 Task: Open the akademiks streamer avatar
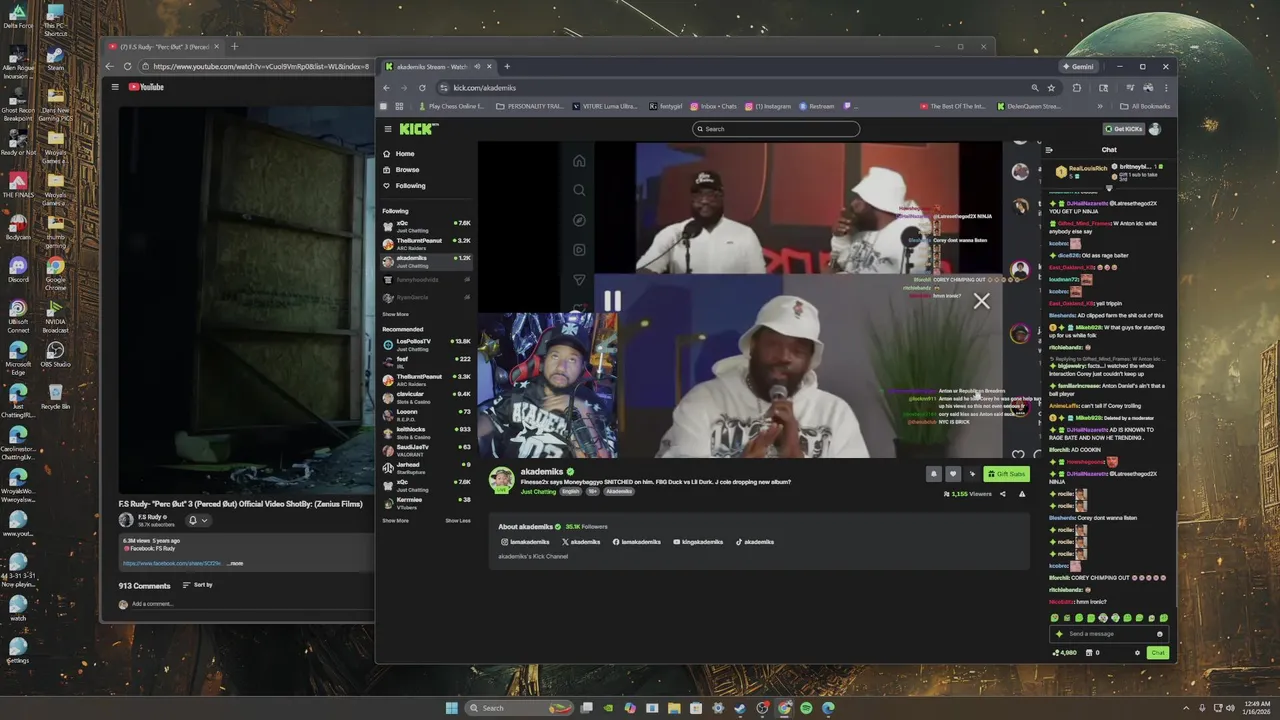(x=501, y=479)
